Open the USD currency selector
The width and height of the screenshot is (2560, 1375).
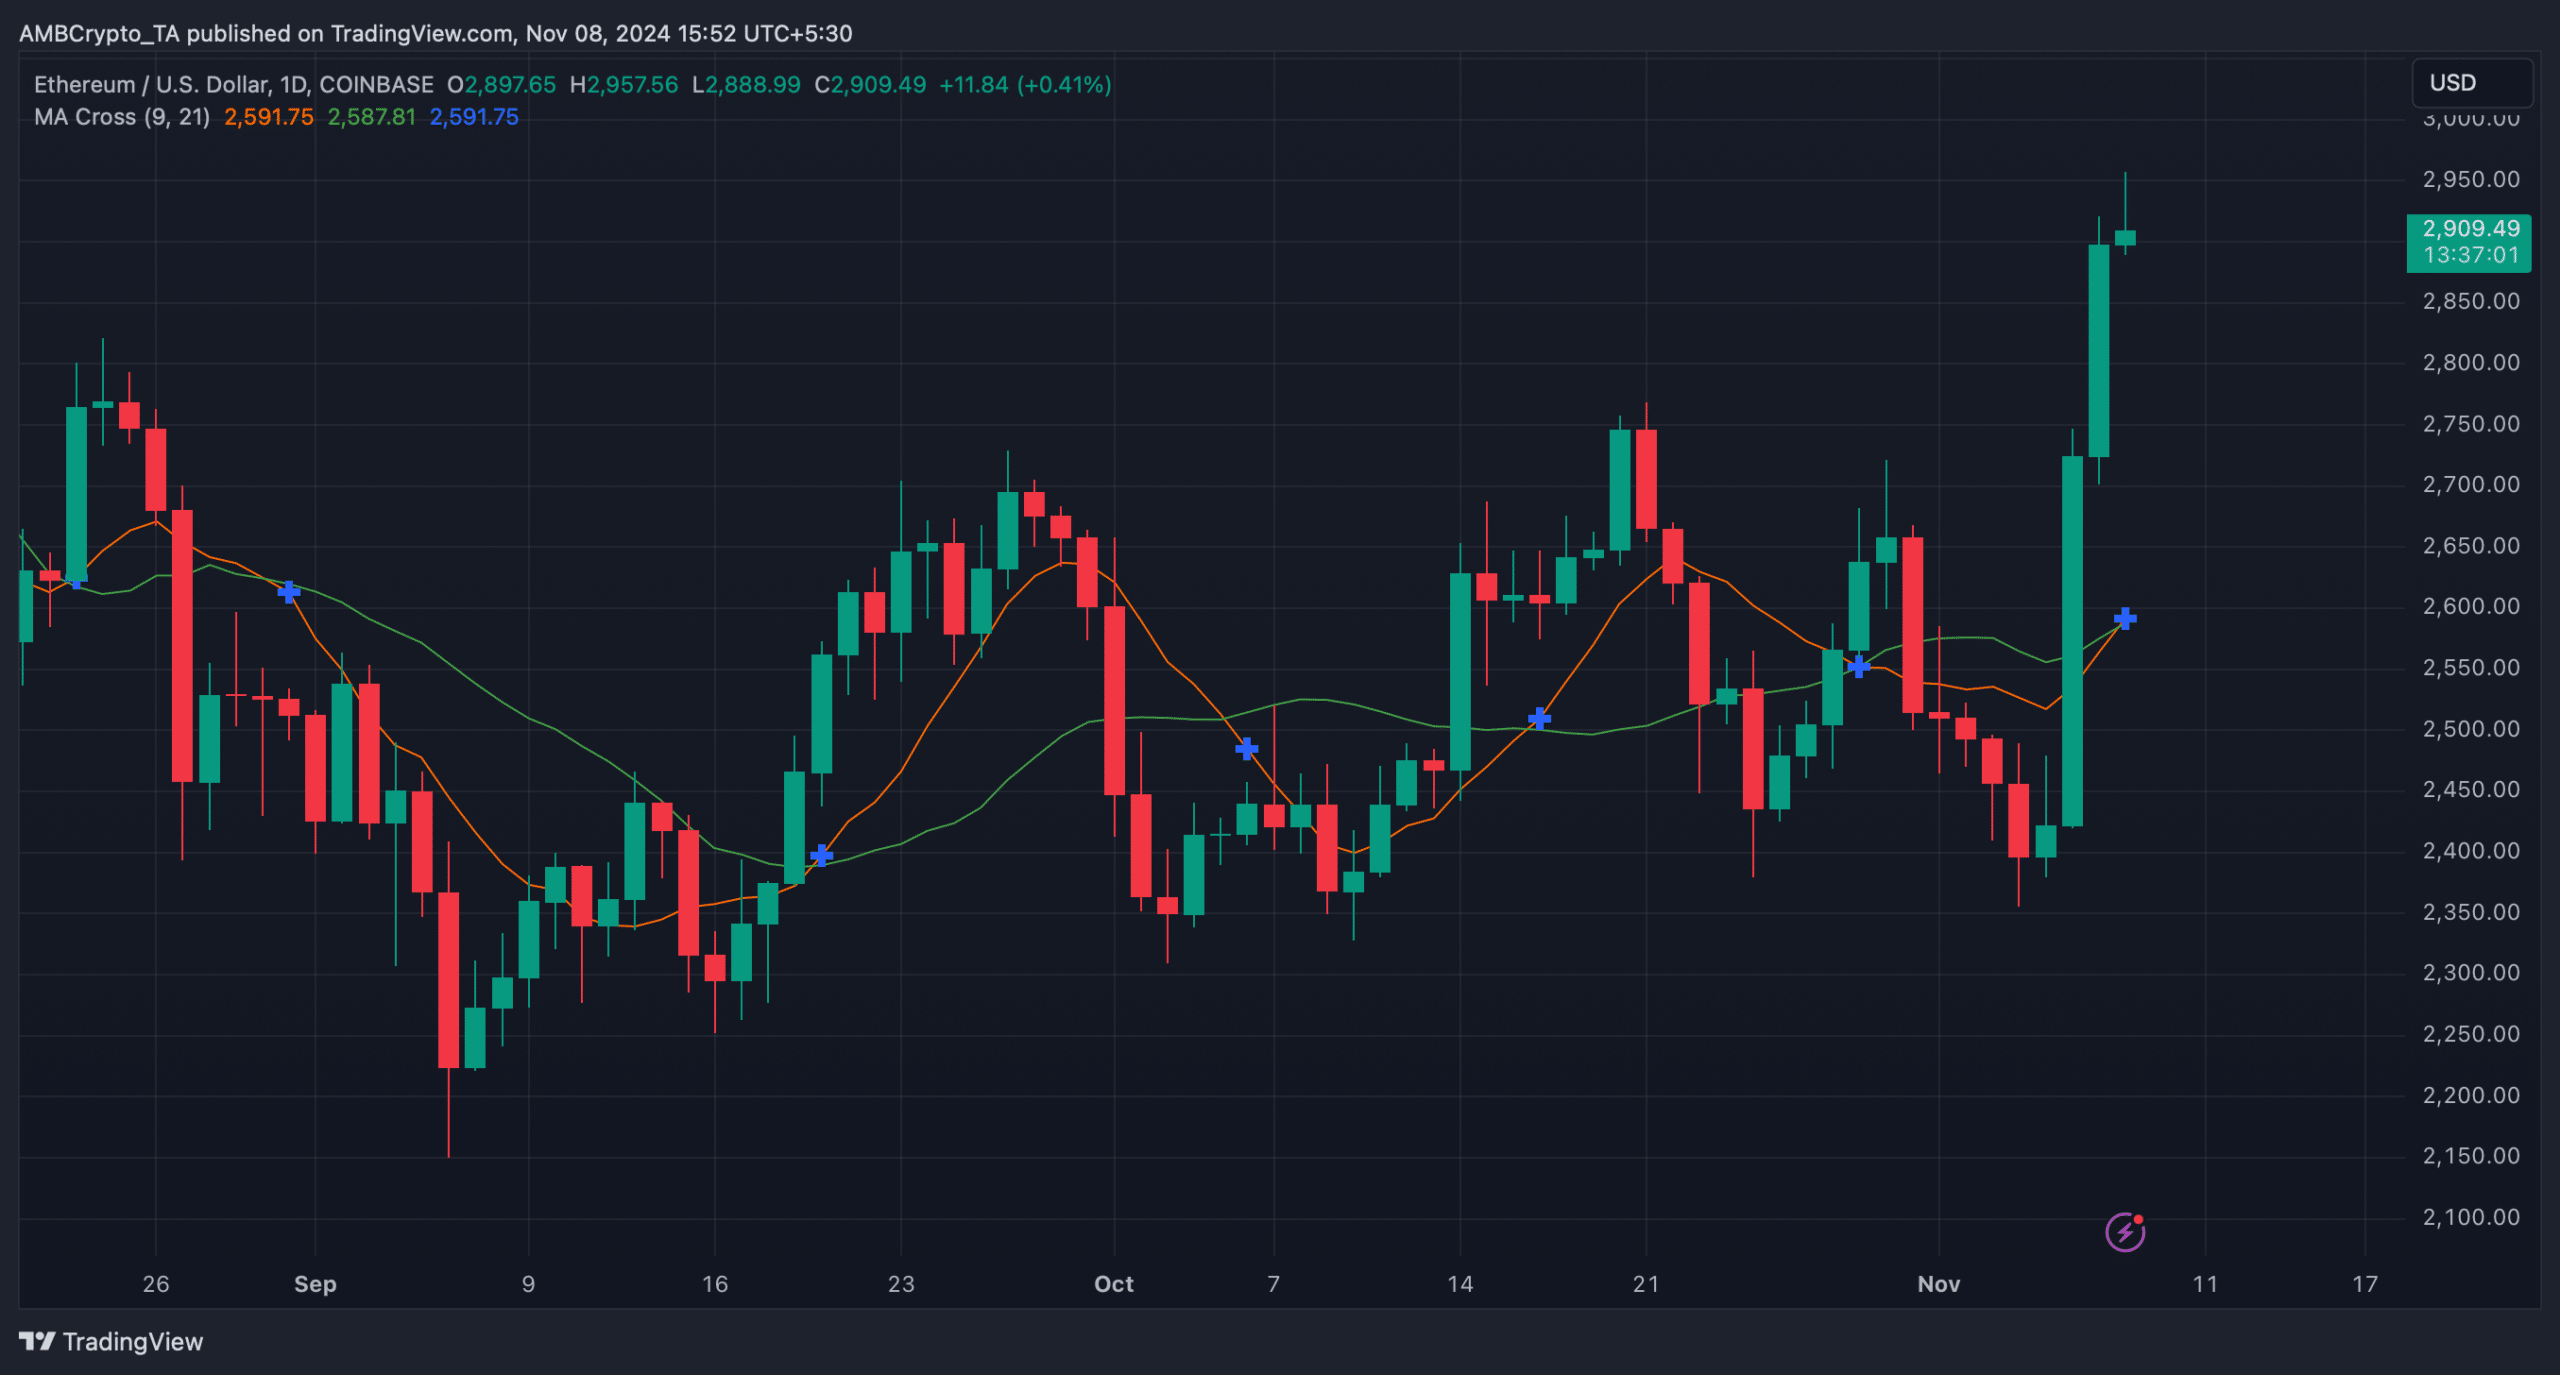(x=2472, y=83)
